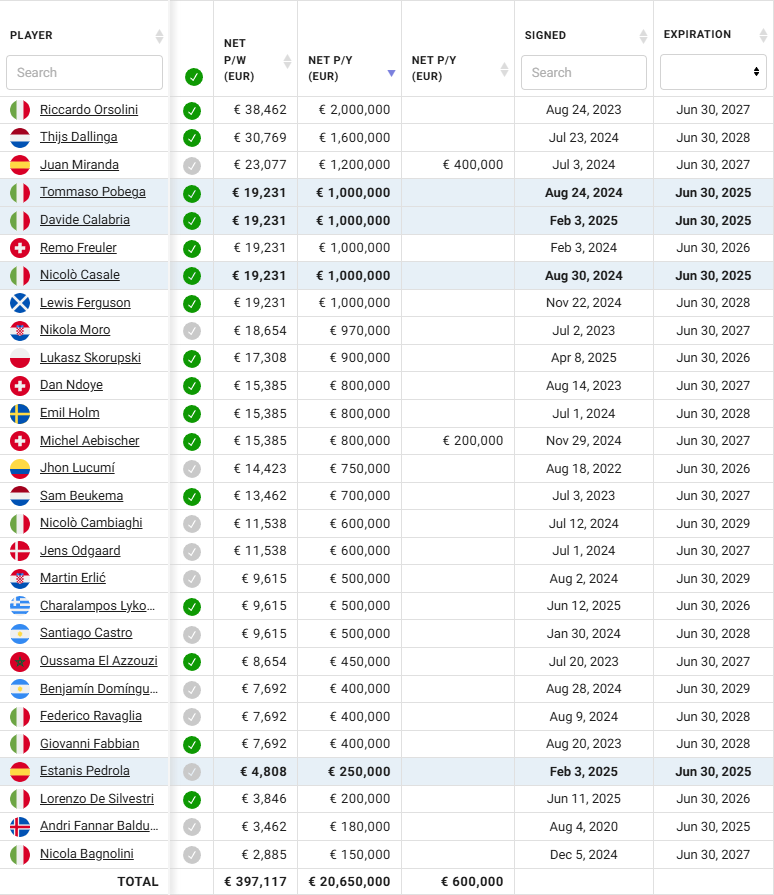This screenshot has height=895, width=774.
Task: Click green check icon in Dan Ndoye row
Action: [x=192, y=386]
